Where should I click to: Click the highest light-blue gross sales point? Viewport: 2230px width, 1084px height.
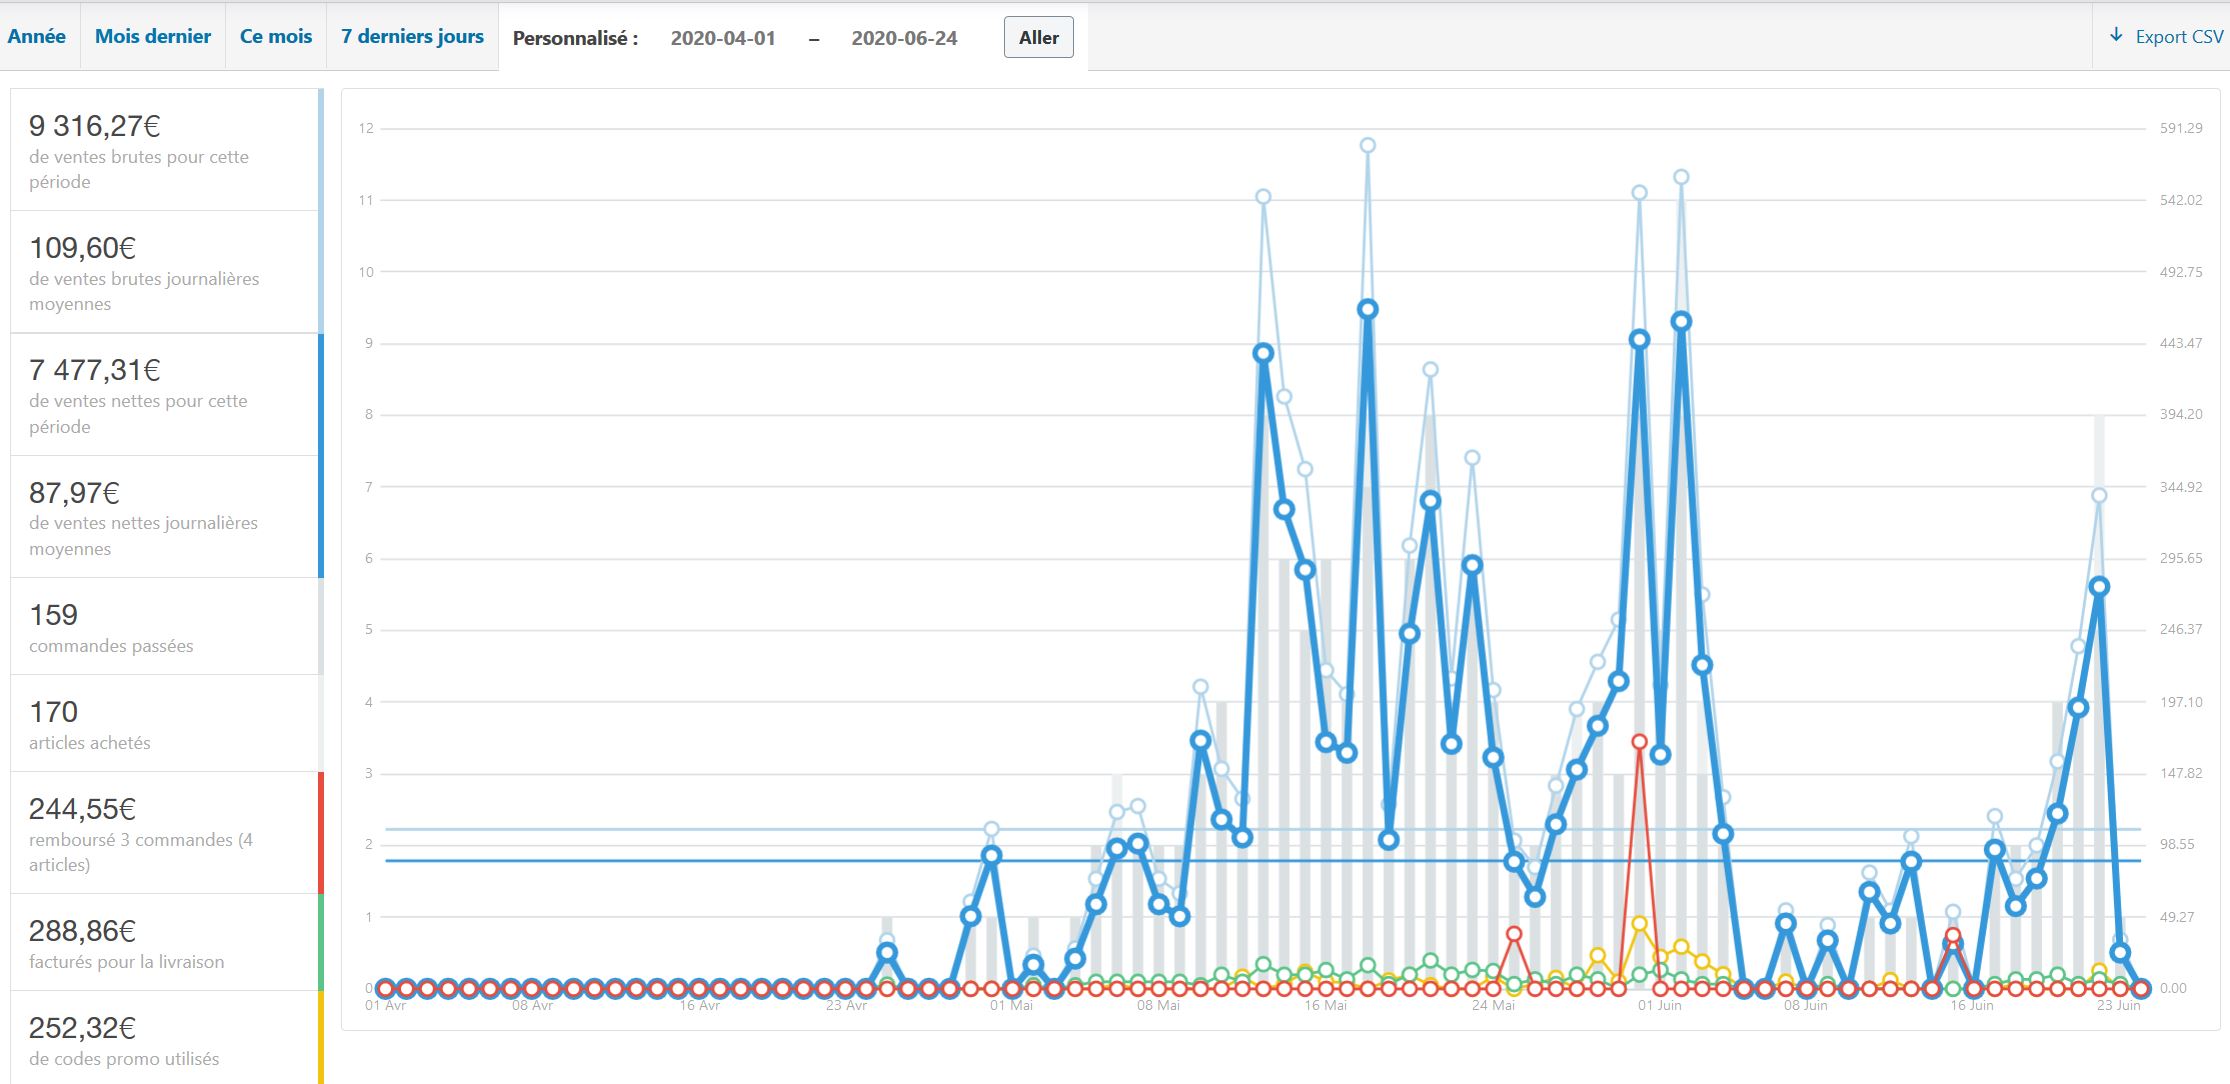click(x=1368, y=145)
